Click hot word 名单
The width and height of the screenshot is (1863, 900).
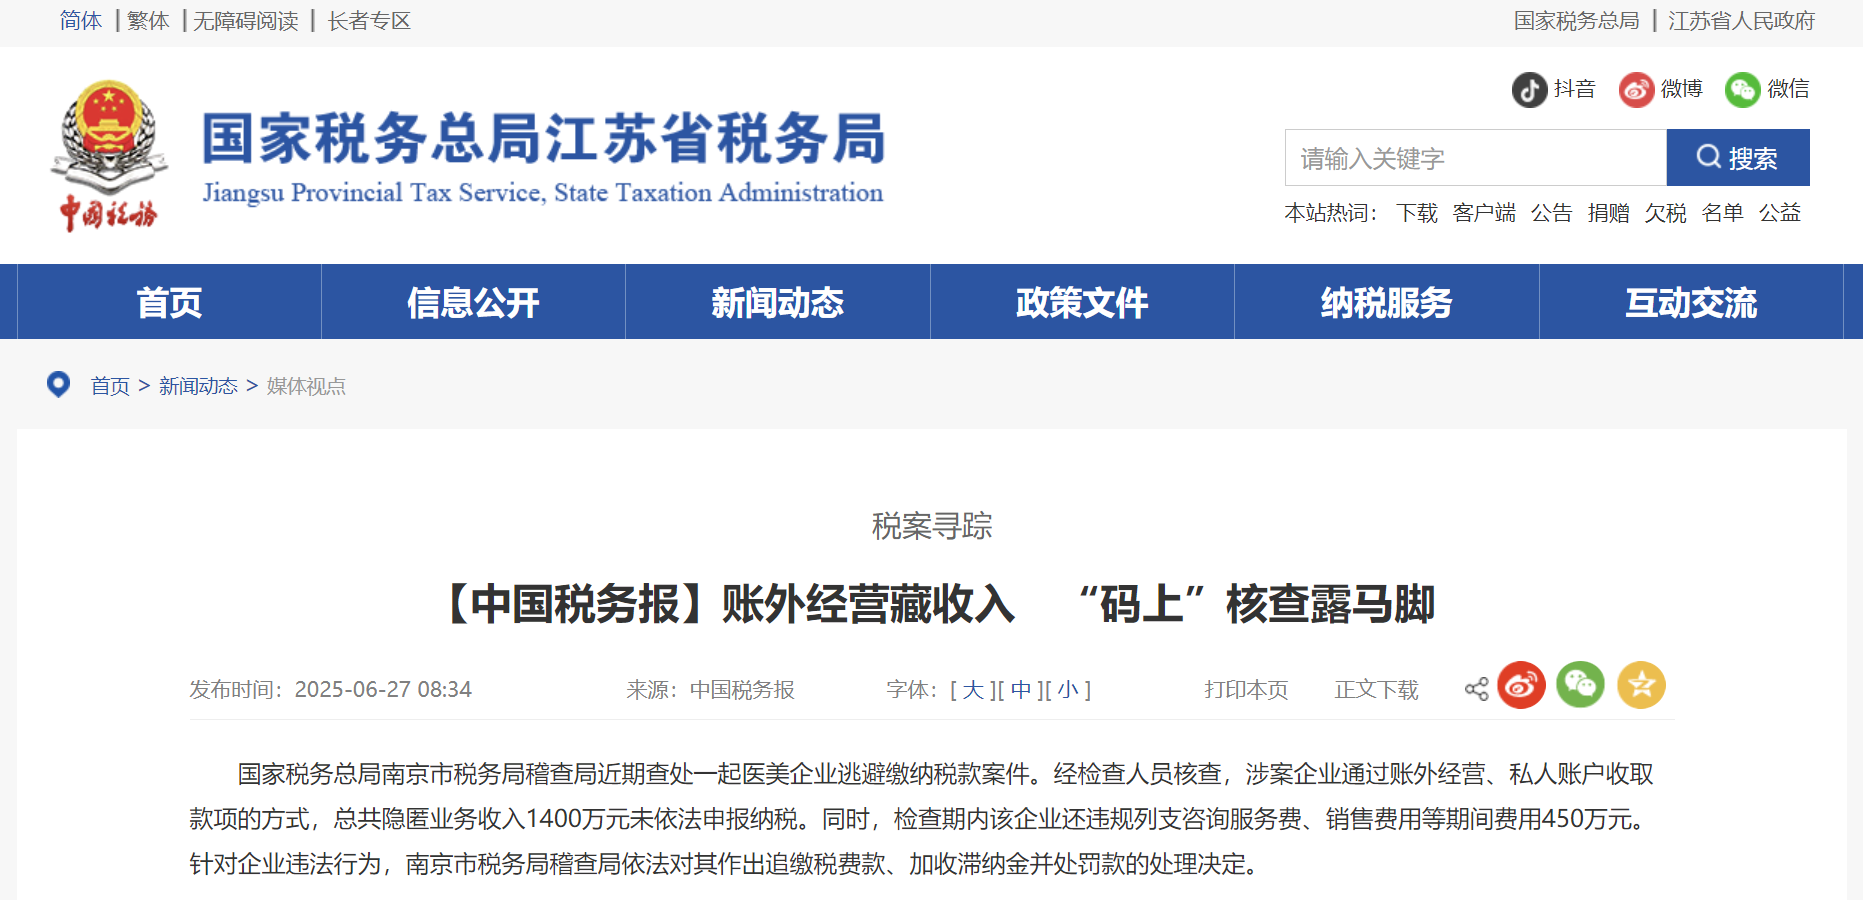(x=1723, y=213)
